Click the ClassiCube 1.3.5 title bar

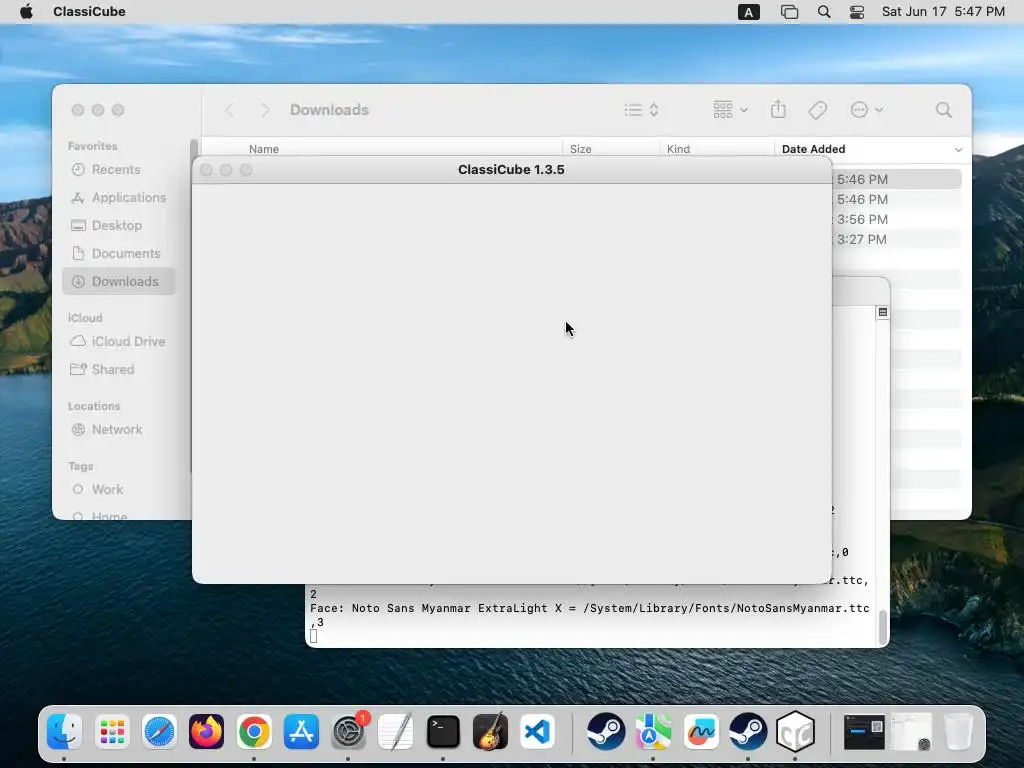(511, 170)
